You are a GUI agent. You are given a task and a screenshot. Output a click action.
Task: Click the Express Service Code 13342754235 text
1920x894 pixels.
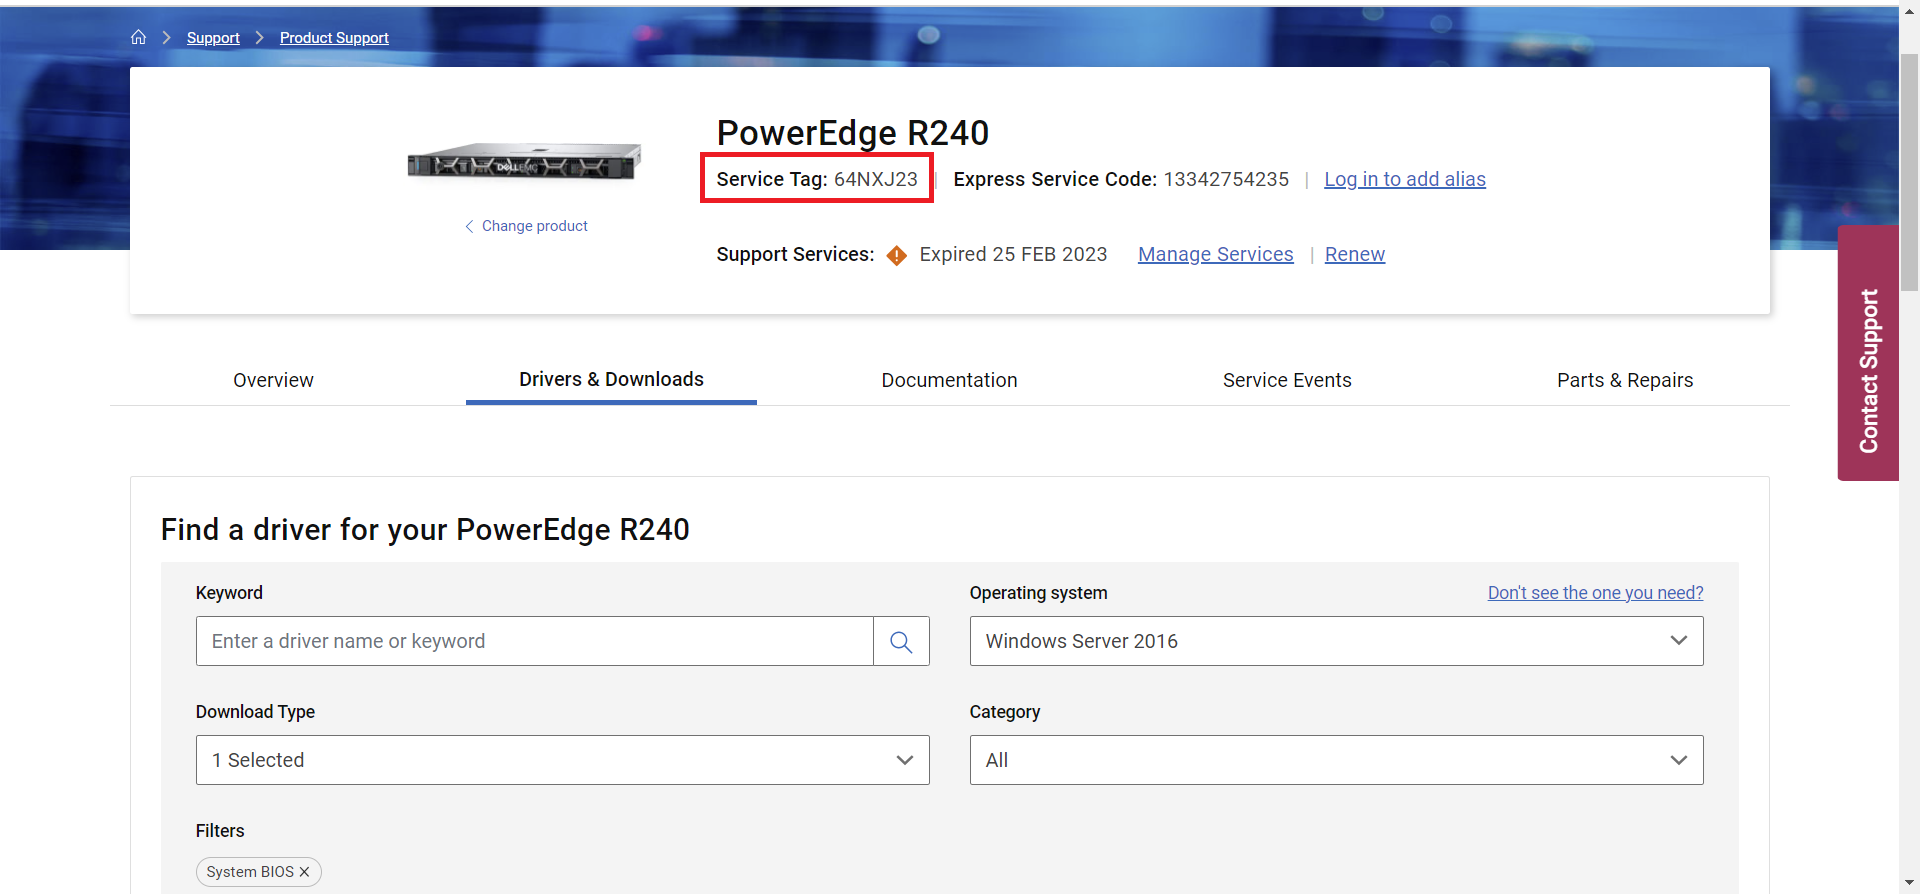[x=1121, y=179]
